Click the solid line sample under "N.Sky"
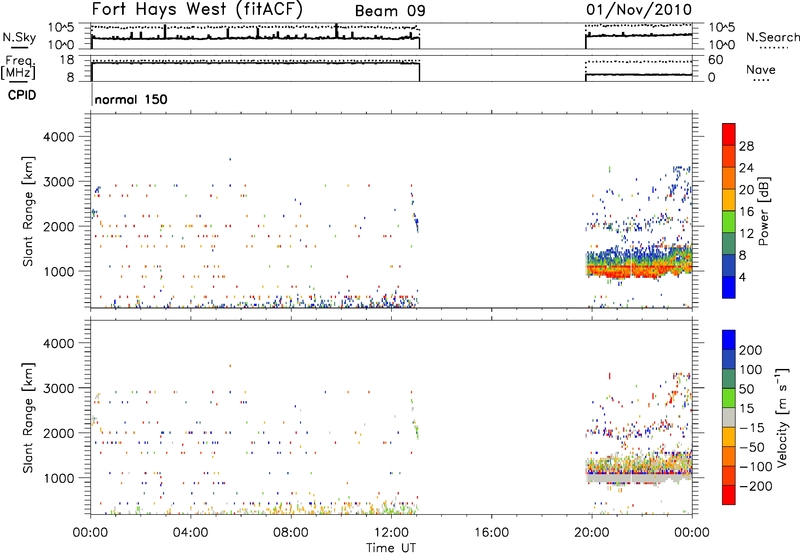The height and width of the screenshot is (554, 800). 19,48
